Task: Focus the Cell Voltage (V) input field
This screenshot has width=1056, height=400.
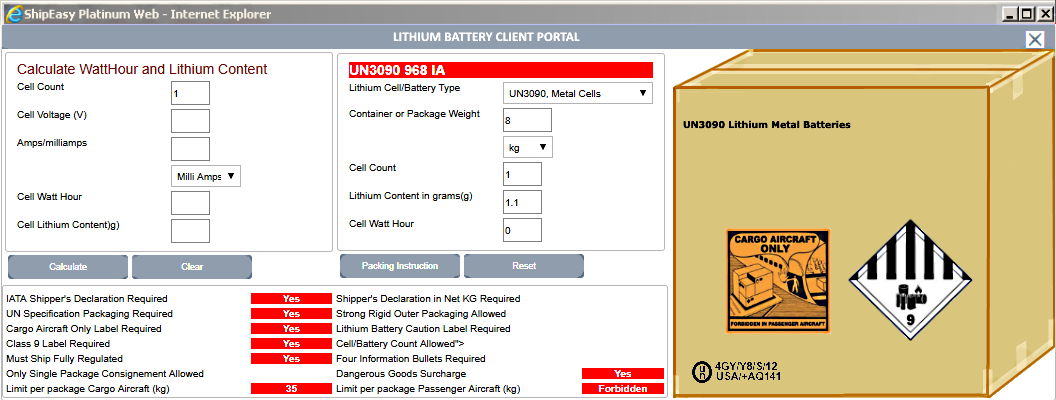Action: [191, 121]
